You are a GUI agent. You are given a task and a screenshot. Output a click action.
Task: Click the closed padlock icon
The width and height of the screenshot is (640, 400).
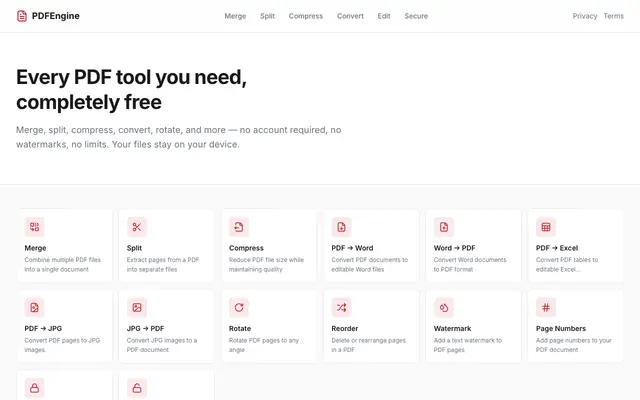click(34, 388)
